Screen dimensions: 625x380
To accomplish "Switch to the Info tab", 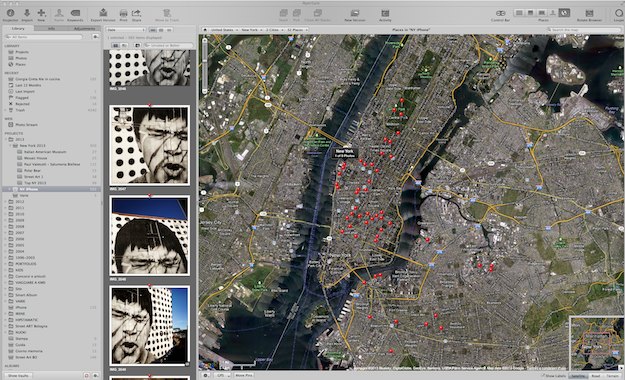I will (x=51, y=29).
